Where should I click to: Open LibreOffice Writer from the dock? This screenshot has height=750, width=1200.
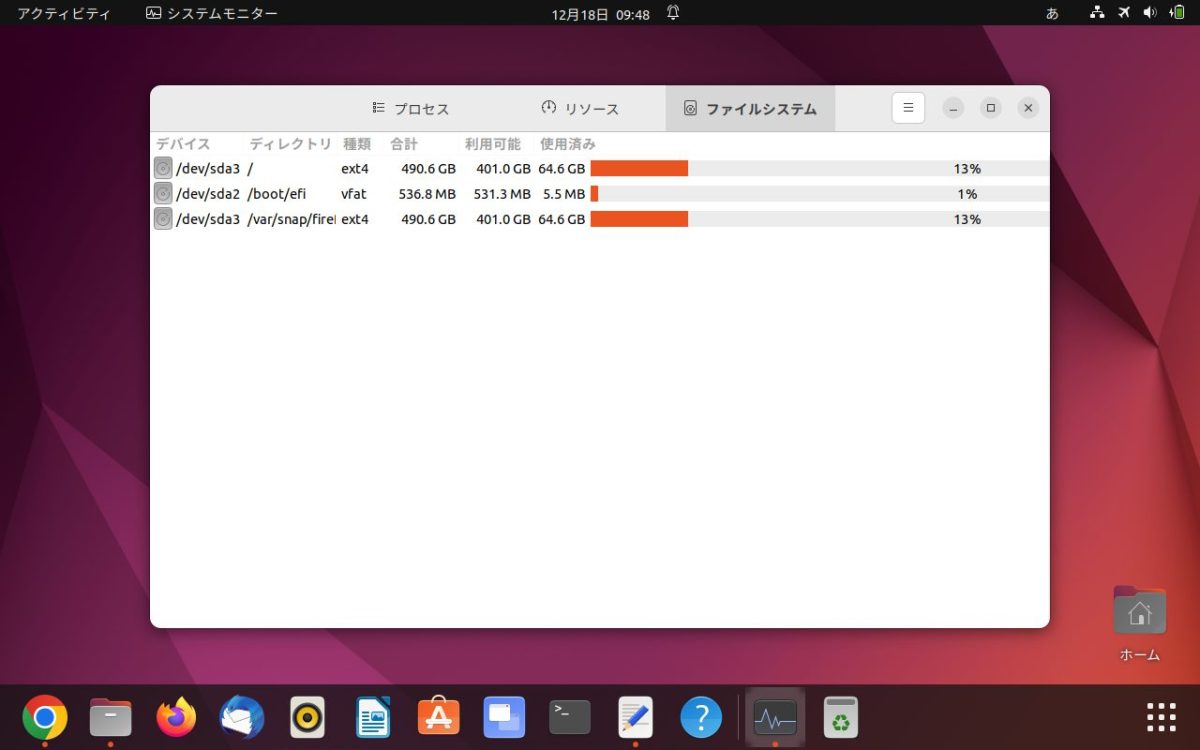point(373,717)
